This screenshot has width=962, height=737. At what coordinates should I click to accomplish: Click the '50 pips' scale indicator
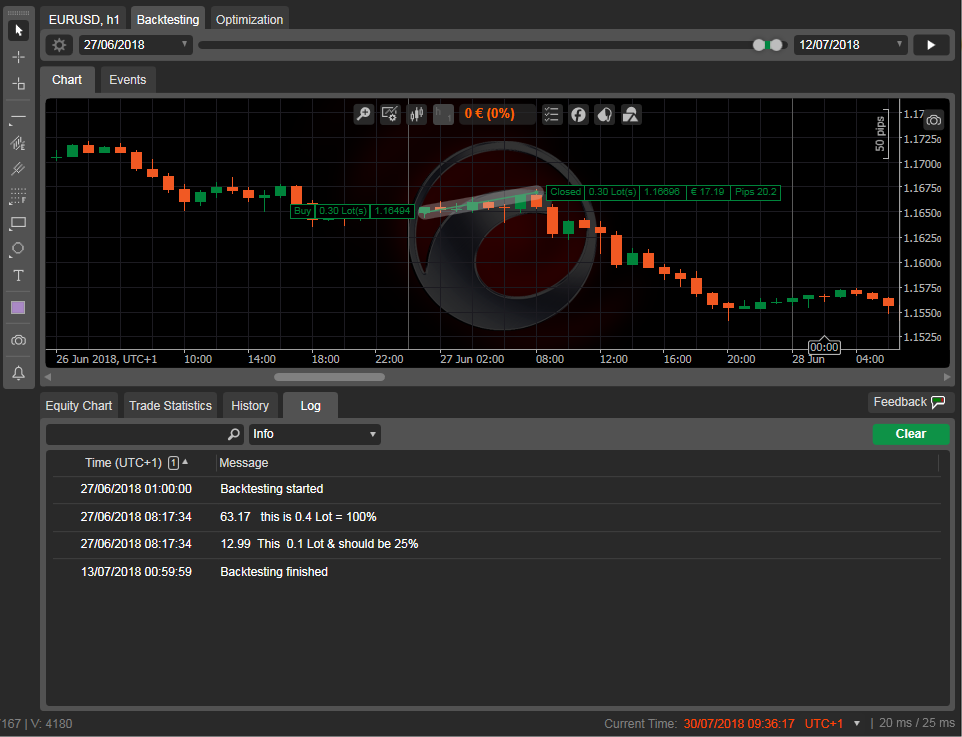coord(880,134)
